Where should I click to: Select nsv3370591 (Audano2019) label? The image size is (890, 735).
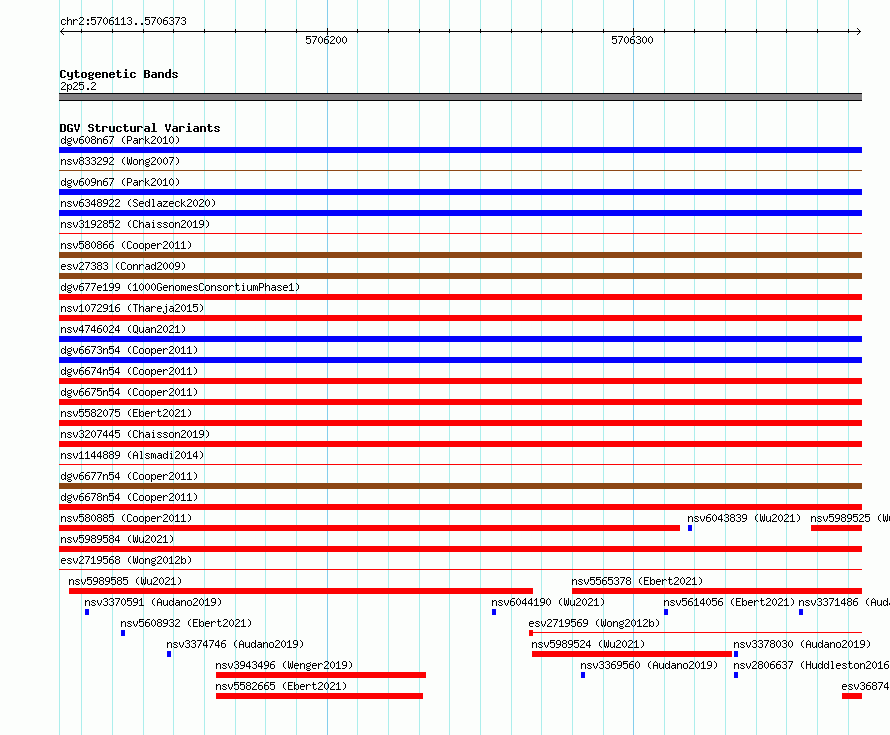(153, 602)
